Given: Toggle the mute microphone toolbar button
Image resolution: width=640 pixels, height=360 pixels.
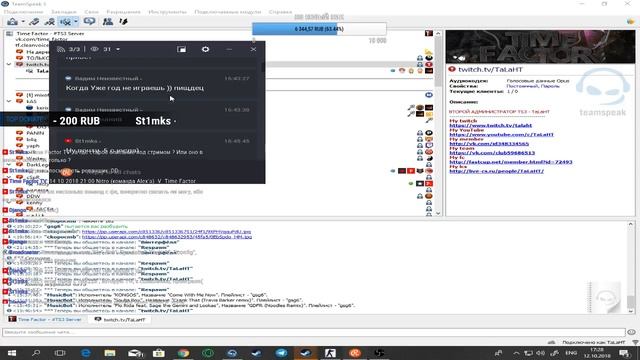Looking at the screenshot, I should click(65, 22).
